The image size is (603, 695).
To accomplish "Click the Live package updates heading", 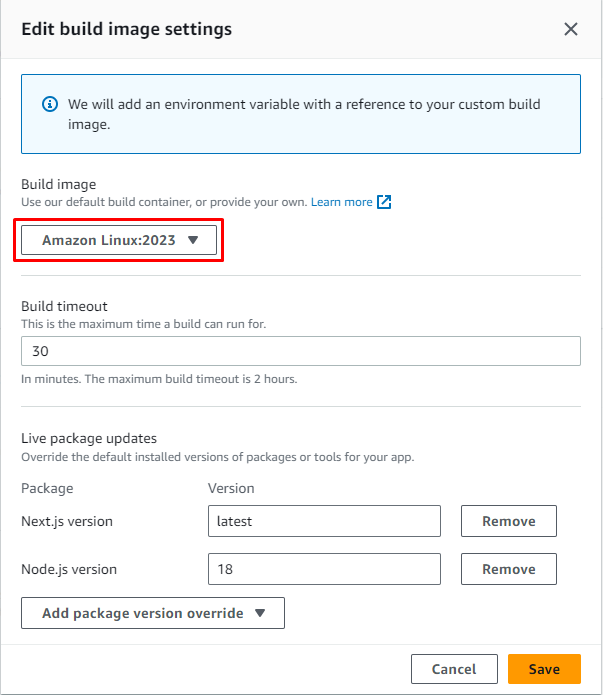I will 89,438.
